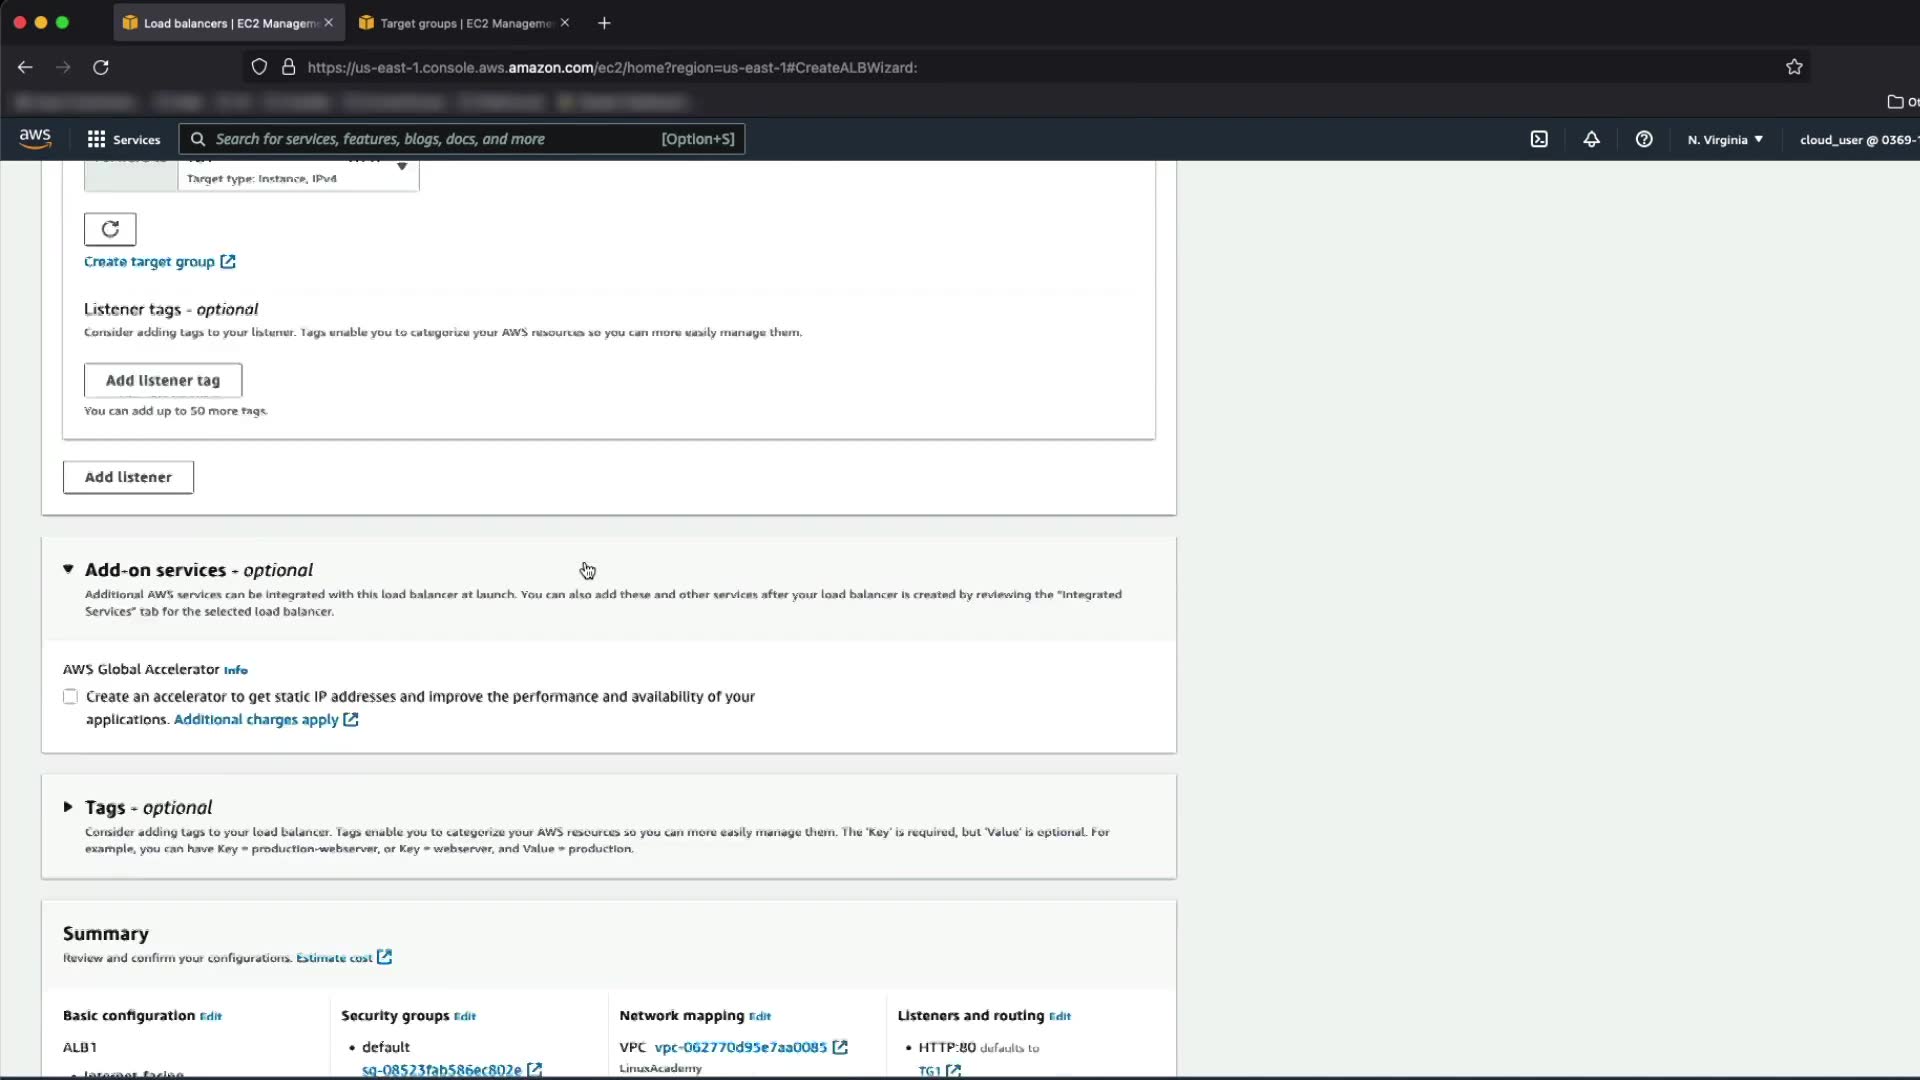Open the help question mark icon
The height and width of the screenshot is (1080, 1920).
coord(1644,139)
